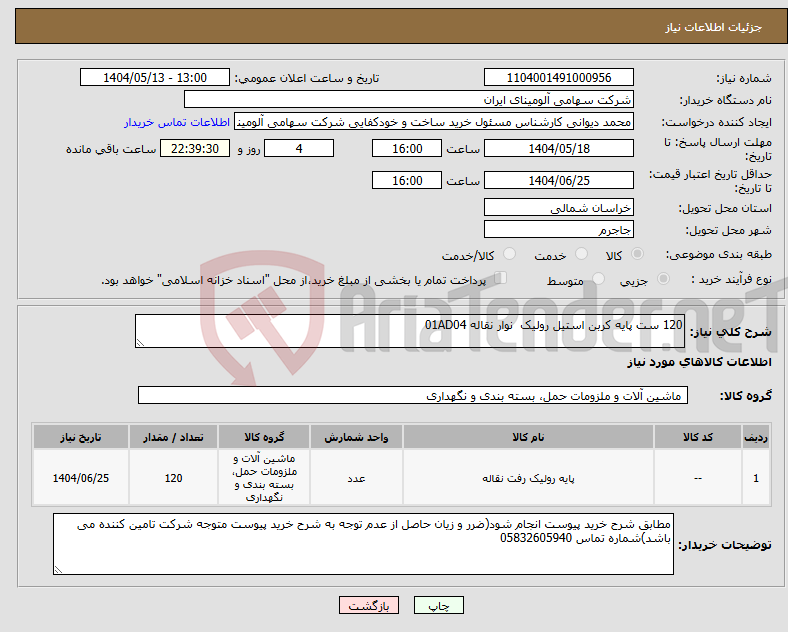
Task: Click the اطلاعات کالاهای مورد نیاز heading
Action: [x=699, y=362]
